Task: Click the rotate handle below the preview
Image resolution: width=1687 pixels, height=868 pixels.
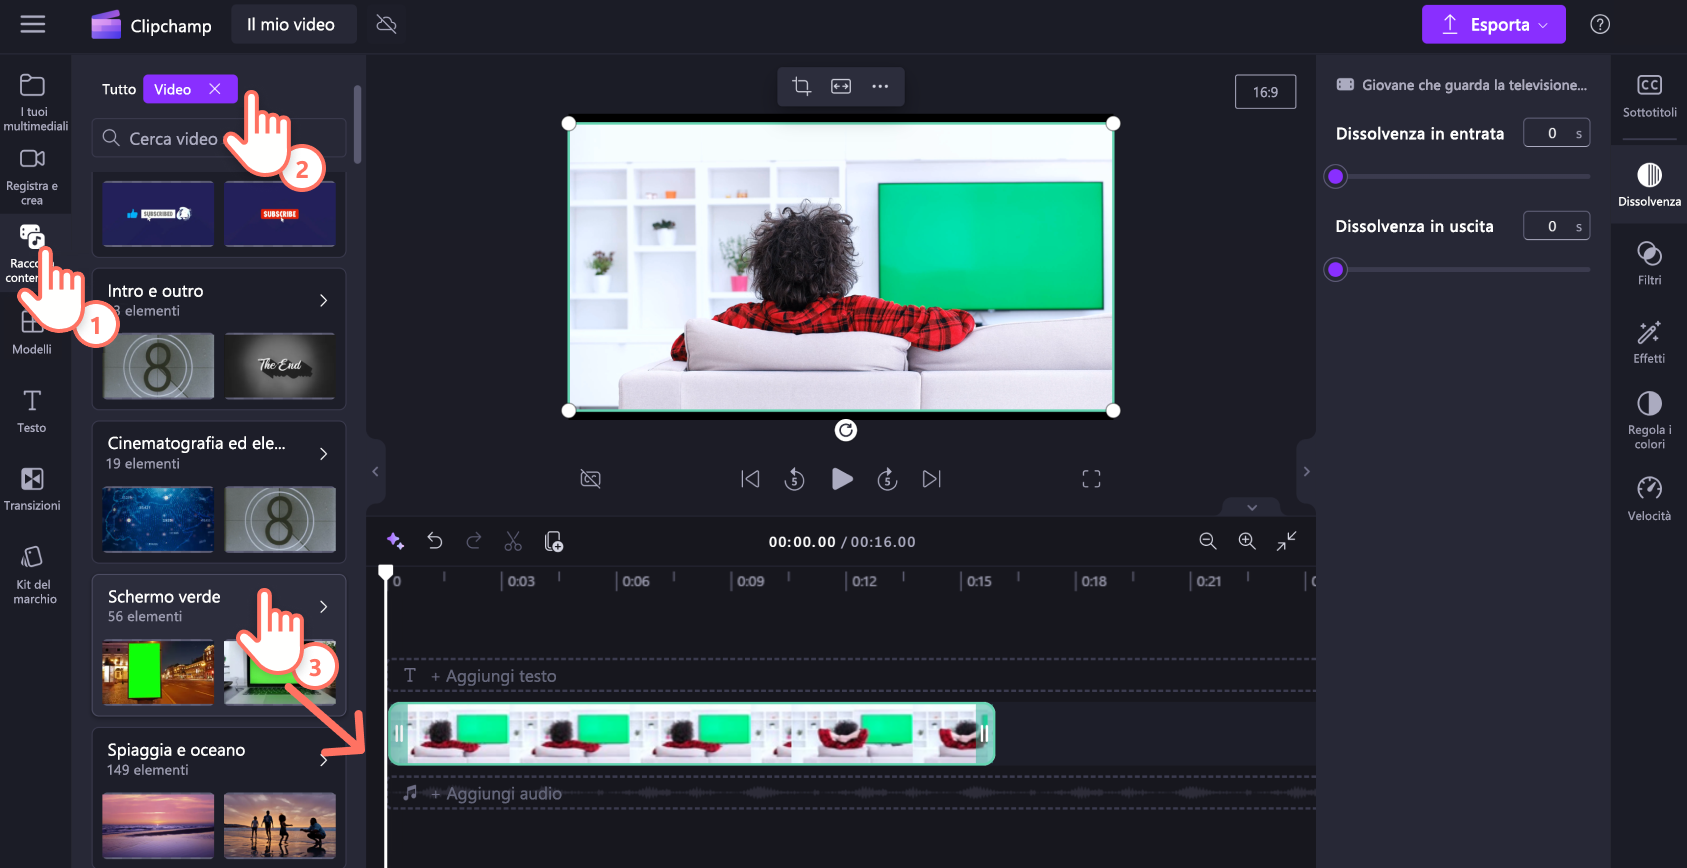Action: point(846,430)
